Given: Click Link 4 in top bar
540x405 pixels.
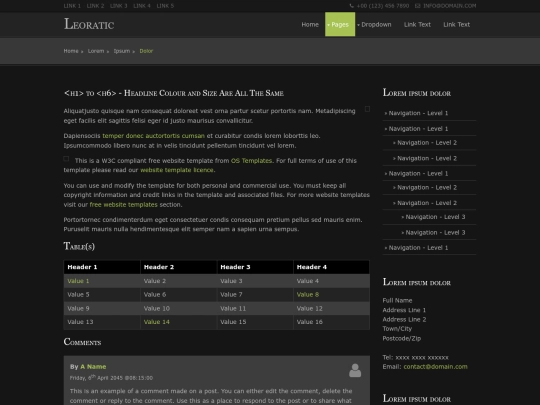Looking at the screenshot, I should (142, 6).
